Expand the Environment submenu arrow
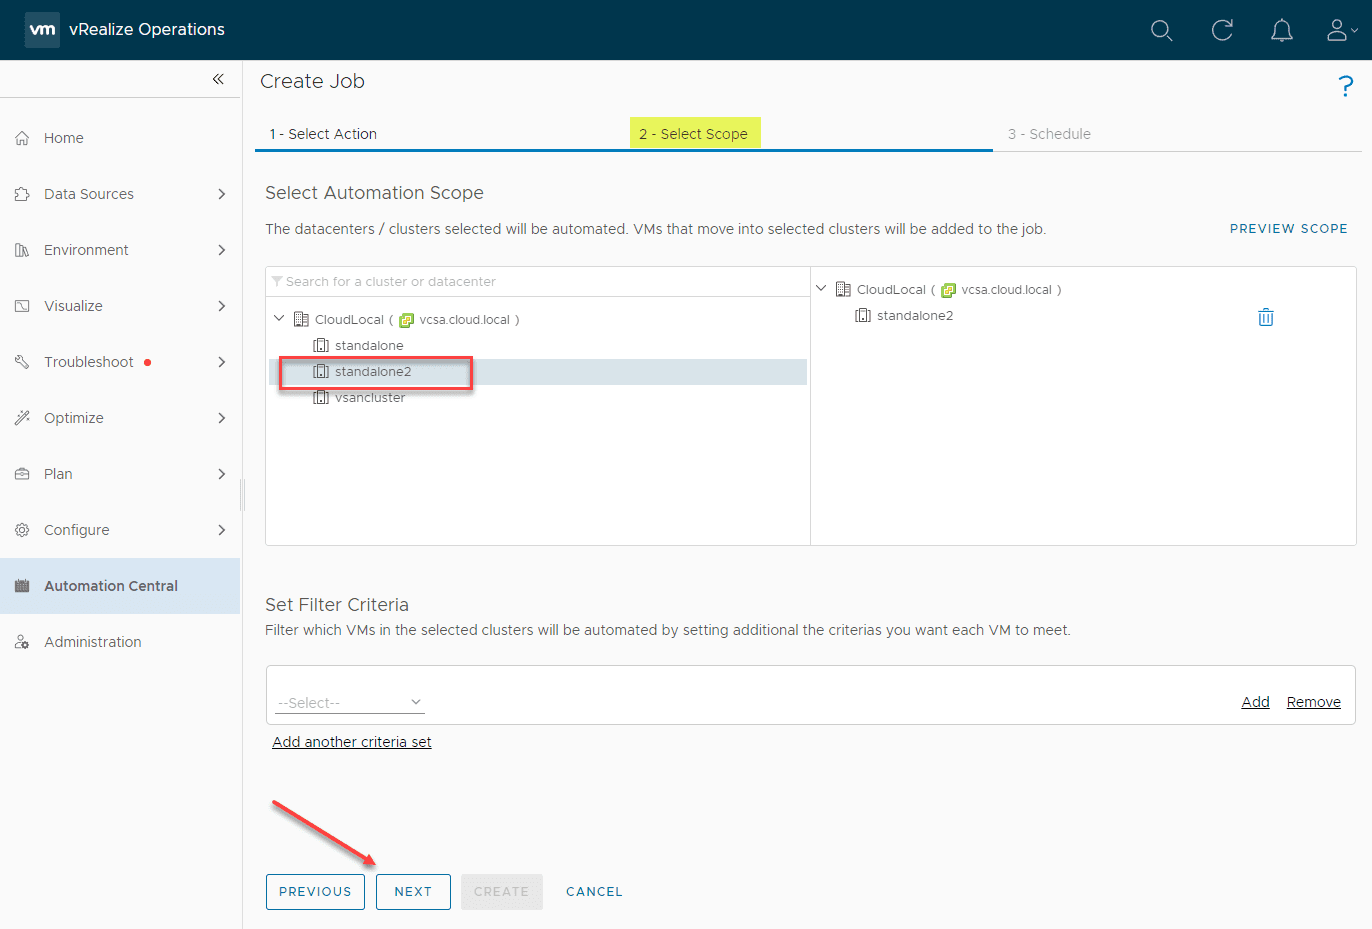The image size is (1372, 929). 222,250
